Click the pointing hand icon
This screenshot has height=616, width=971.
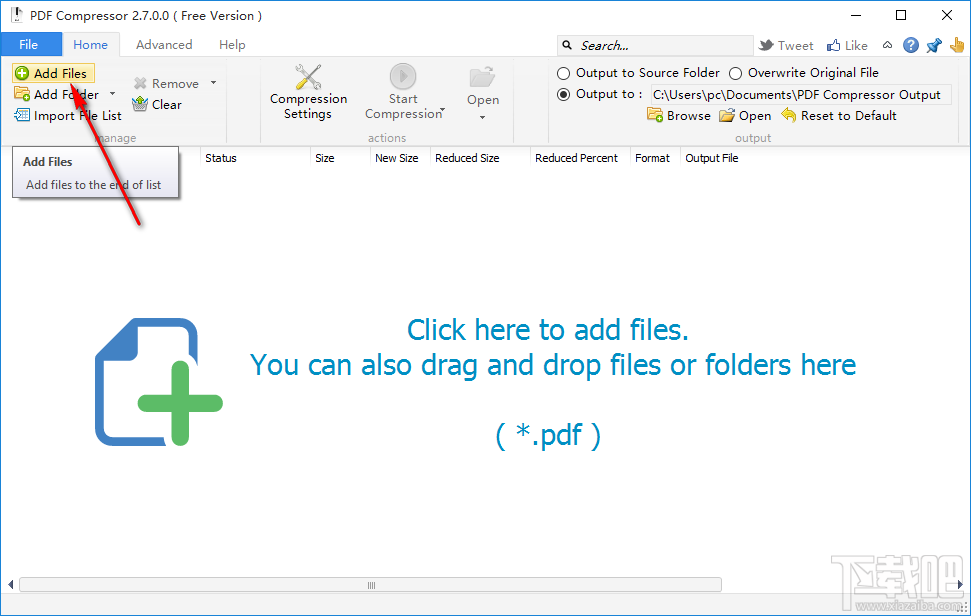(x=957, y=45)
